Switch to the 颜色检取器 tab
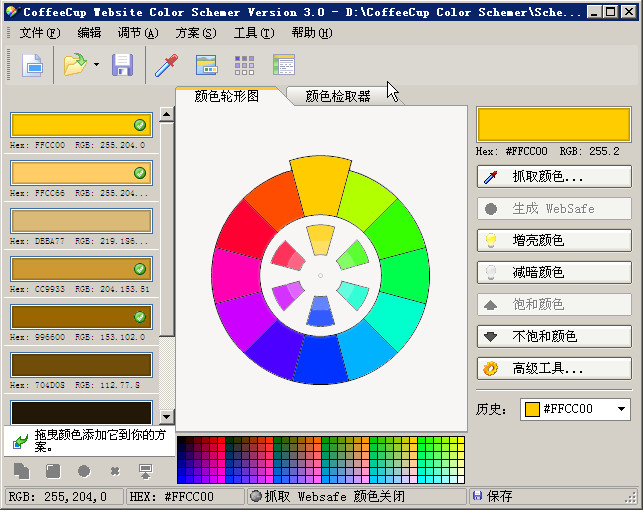The height and width of the screenshot is (511, 643). point(338,97)
